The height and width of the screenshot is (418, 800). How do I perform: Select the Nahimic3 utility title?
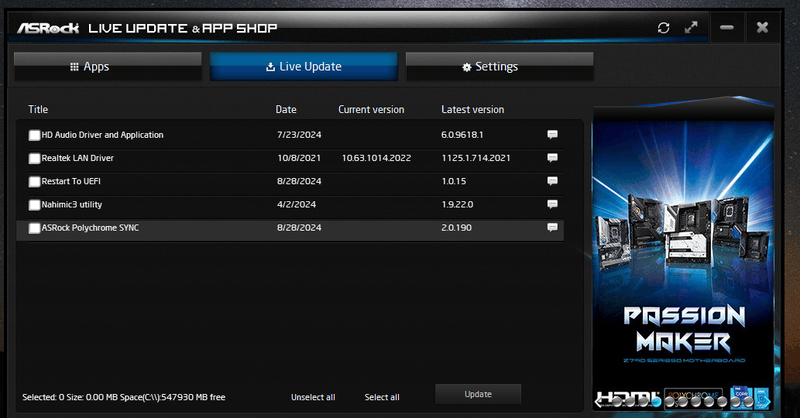coord(72,204)
